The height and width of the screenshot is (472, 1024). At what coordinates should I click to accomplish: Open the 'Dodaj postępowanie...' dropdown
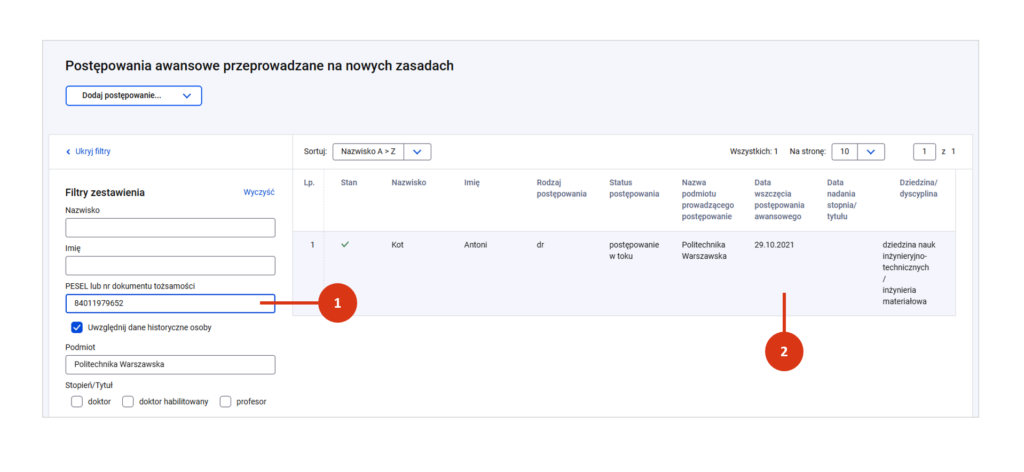click(x=134, y=96)
